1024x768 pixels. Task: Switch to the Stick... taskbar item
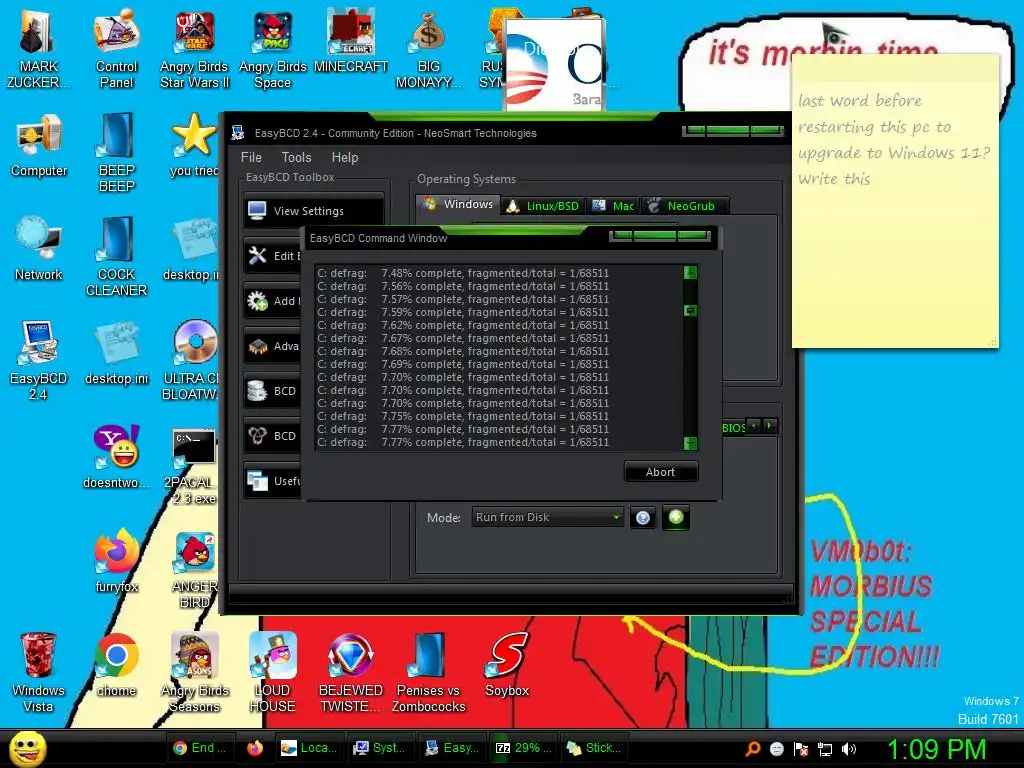coord(594,748)
